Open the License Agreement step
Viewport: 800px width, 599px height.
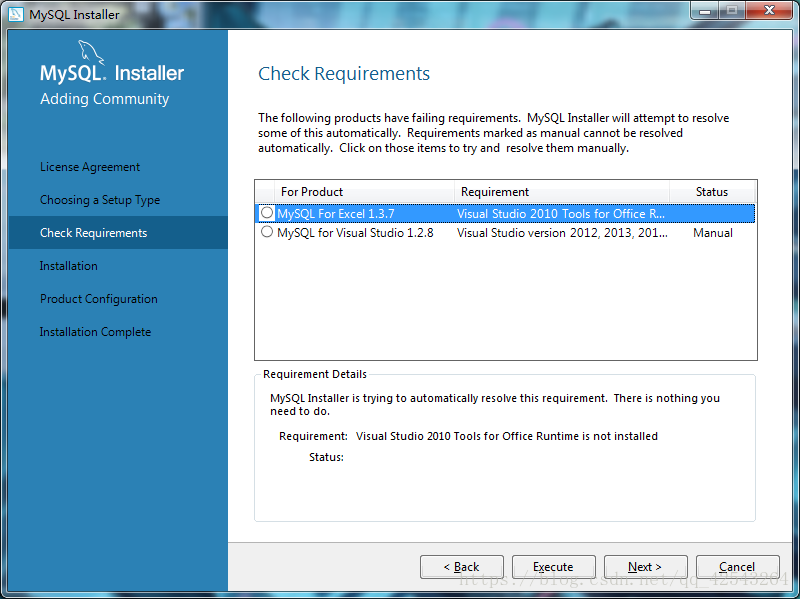(x=90, y=167)
